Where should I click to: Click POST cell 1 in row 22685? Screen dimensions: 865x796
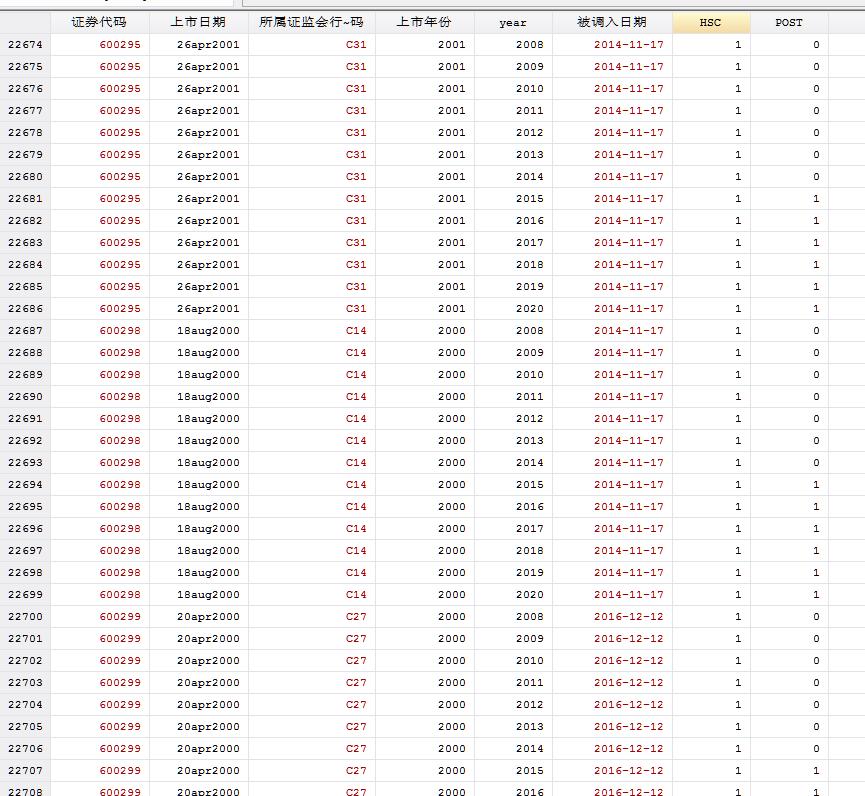tap(789, 287)
